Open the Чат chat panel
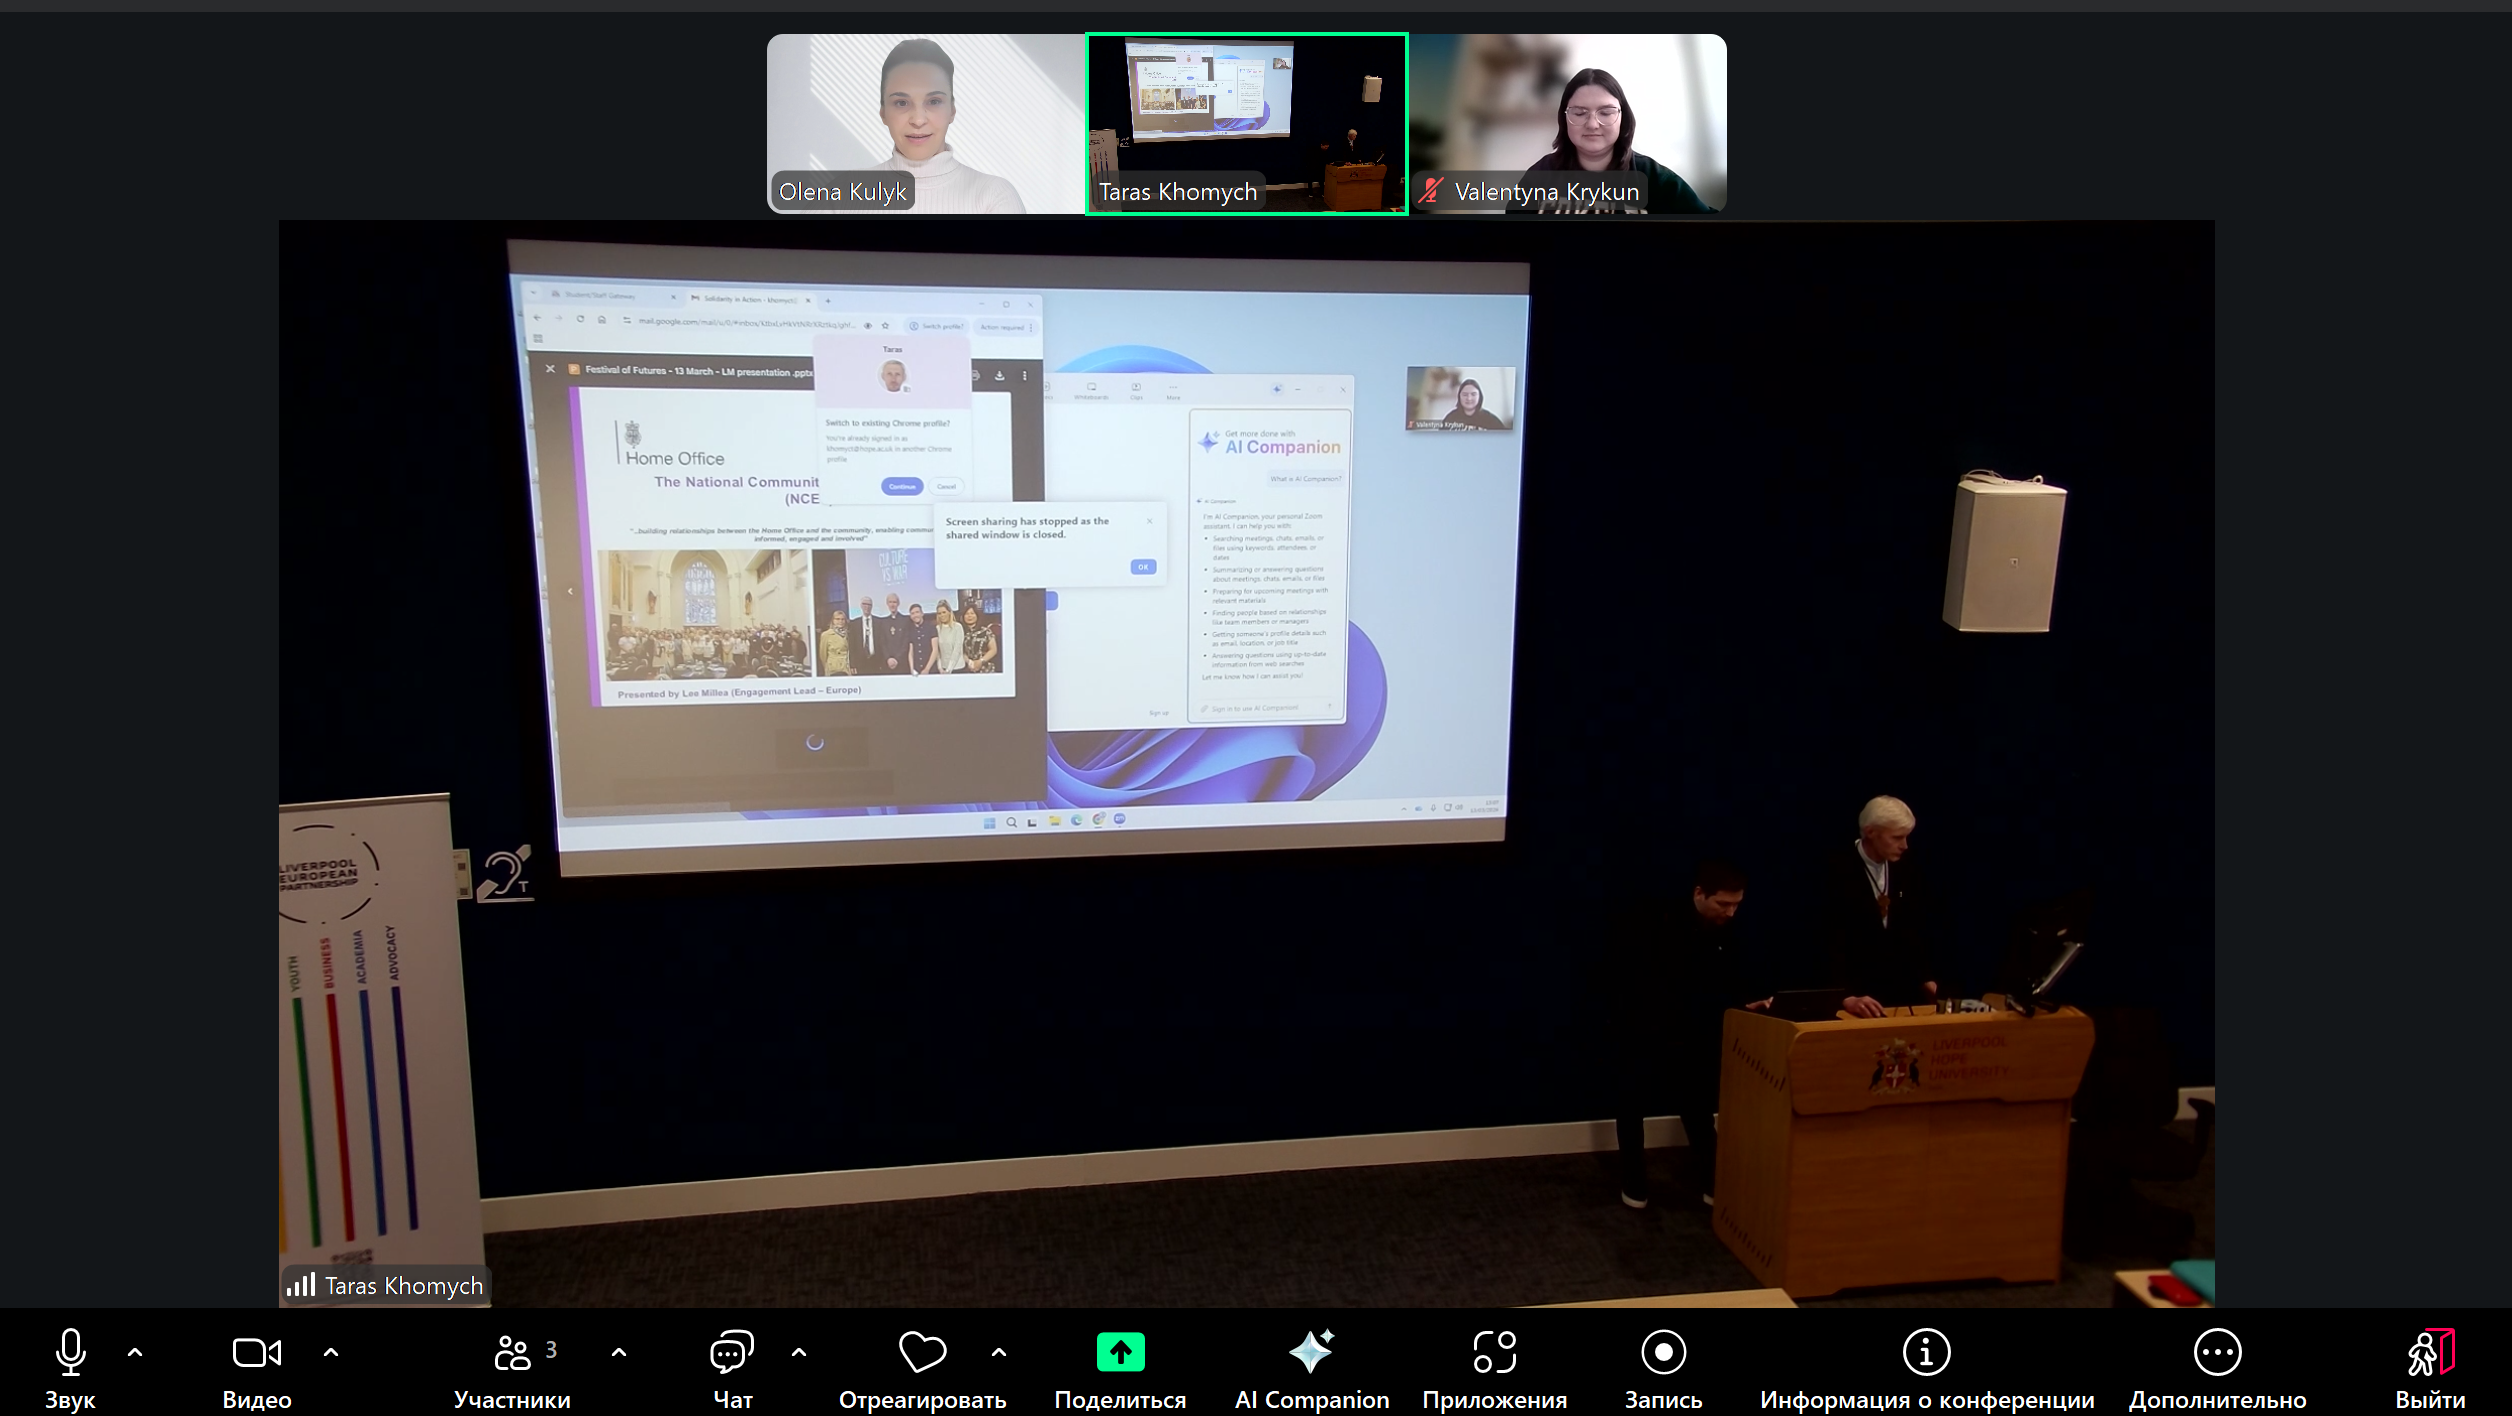This screenshot has height=1416, width=2512. click(x=732, y=1352)
